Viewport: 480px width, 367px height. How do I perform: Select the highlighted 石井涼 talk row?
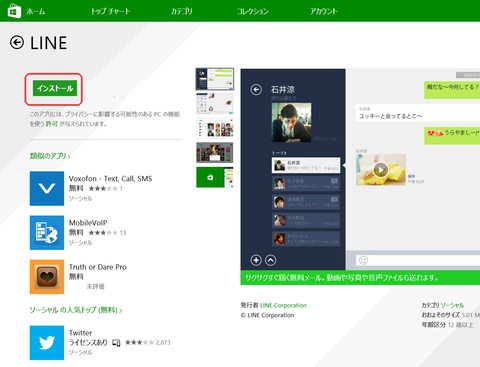[306, 165]
